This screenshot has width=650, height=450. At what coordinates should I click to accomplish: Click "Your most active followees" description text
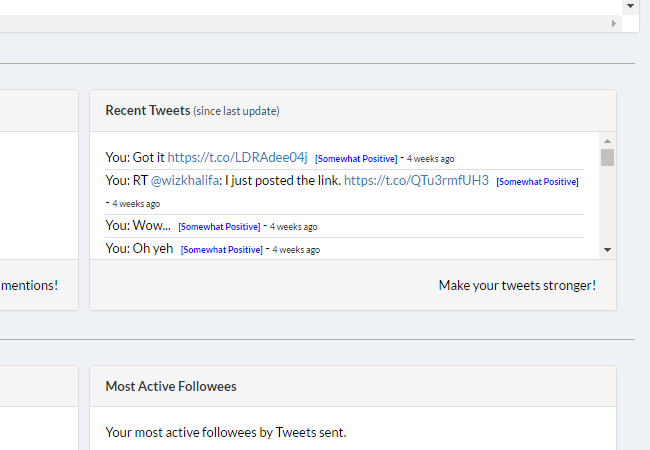coord(225,432)
